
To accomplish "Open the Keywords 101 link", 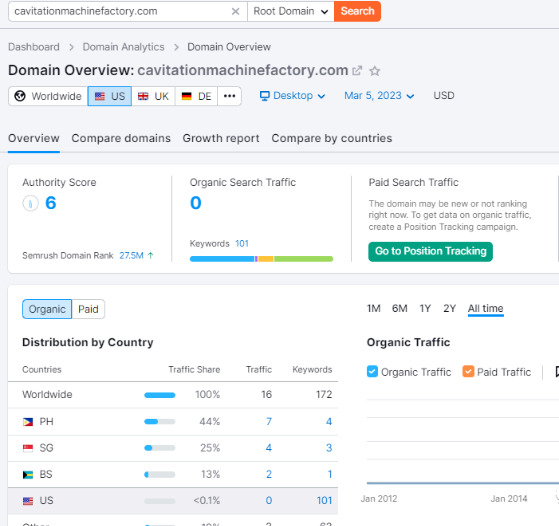I will (242, 244).
